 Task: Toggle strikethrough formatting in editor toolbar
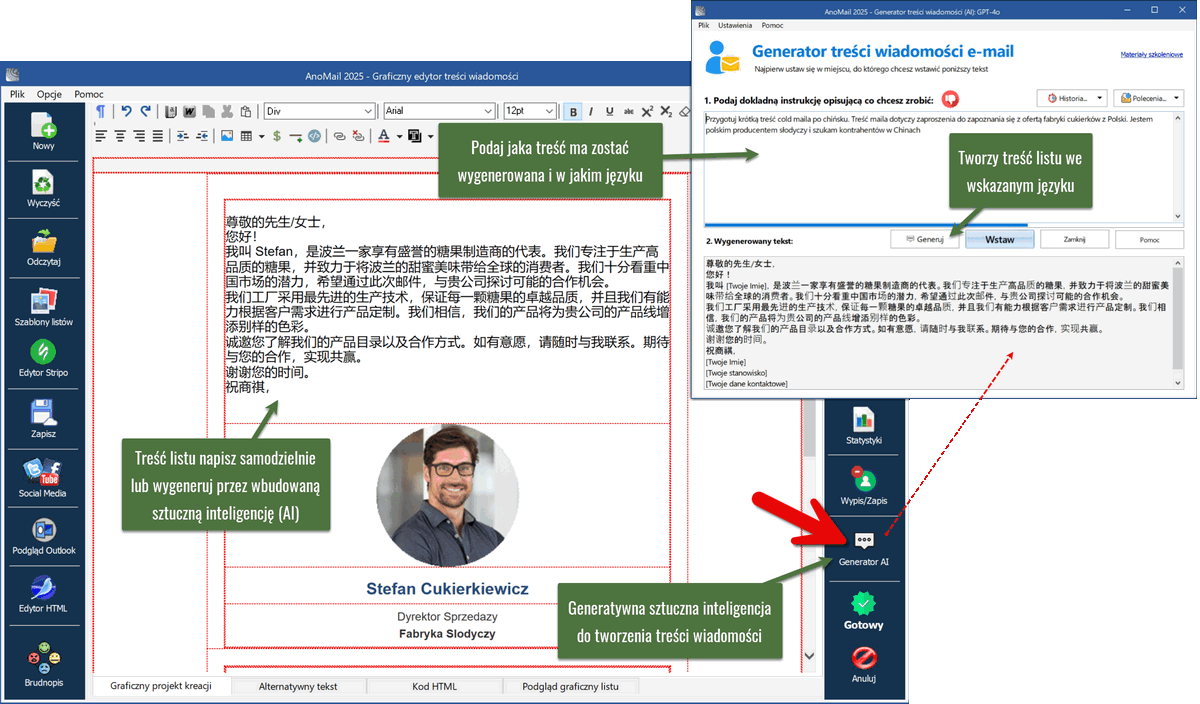pyautogui.click(x=629, y=111)
